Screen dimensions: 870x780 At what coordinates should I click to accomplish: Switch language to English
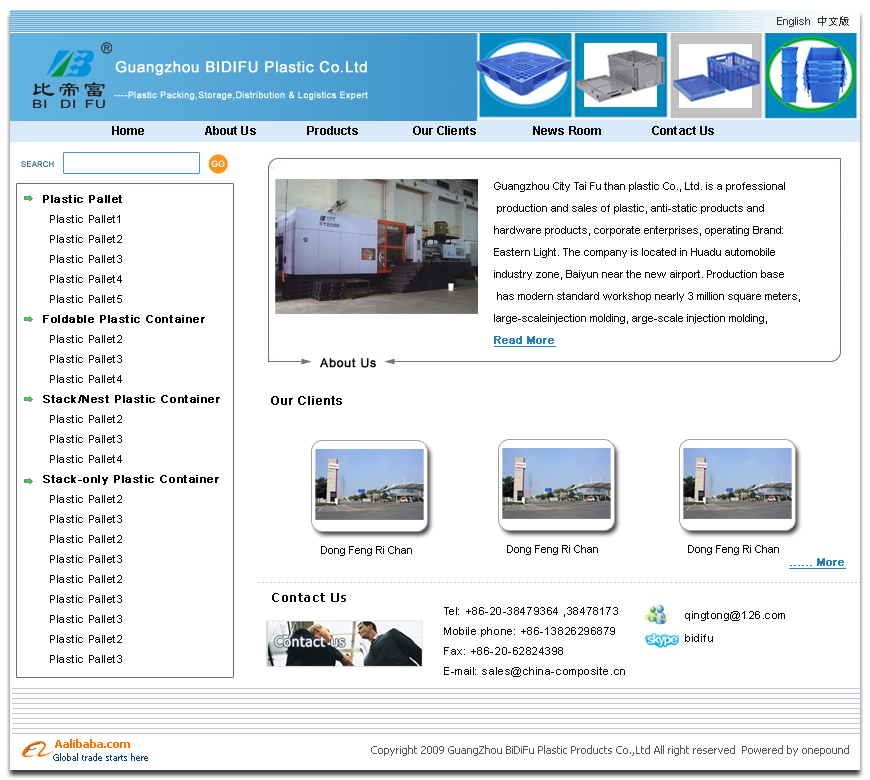[x=793, y=21]
